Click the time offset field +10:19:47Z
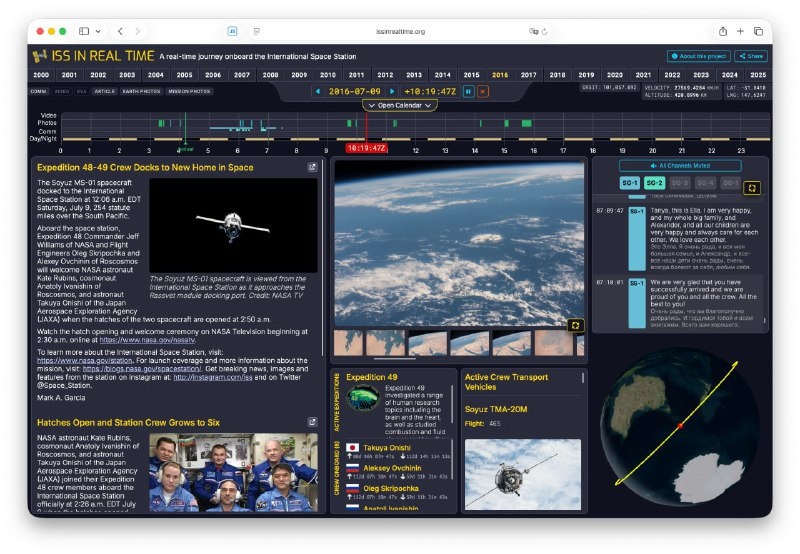The image size is (800, 554). (x=430, y=91)
